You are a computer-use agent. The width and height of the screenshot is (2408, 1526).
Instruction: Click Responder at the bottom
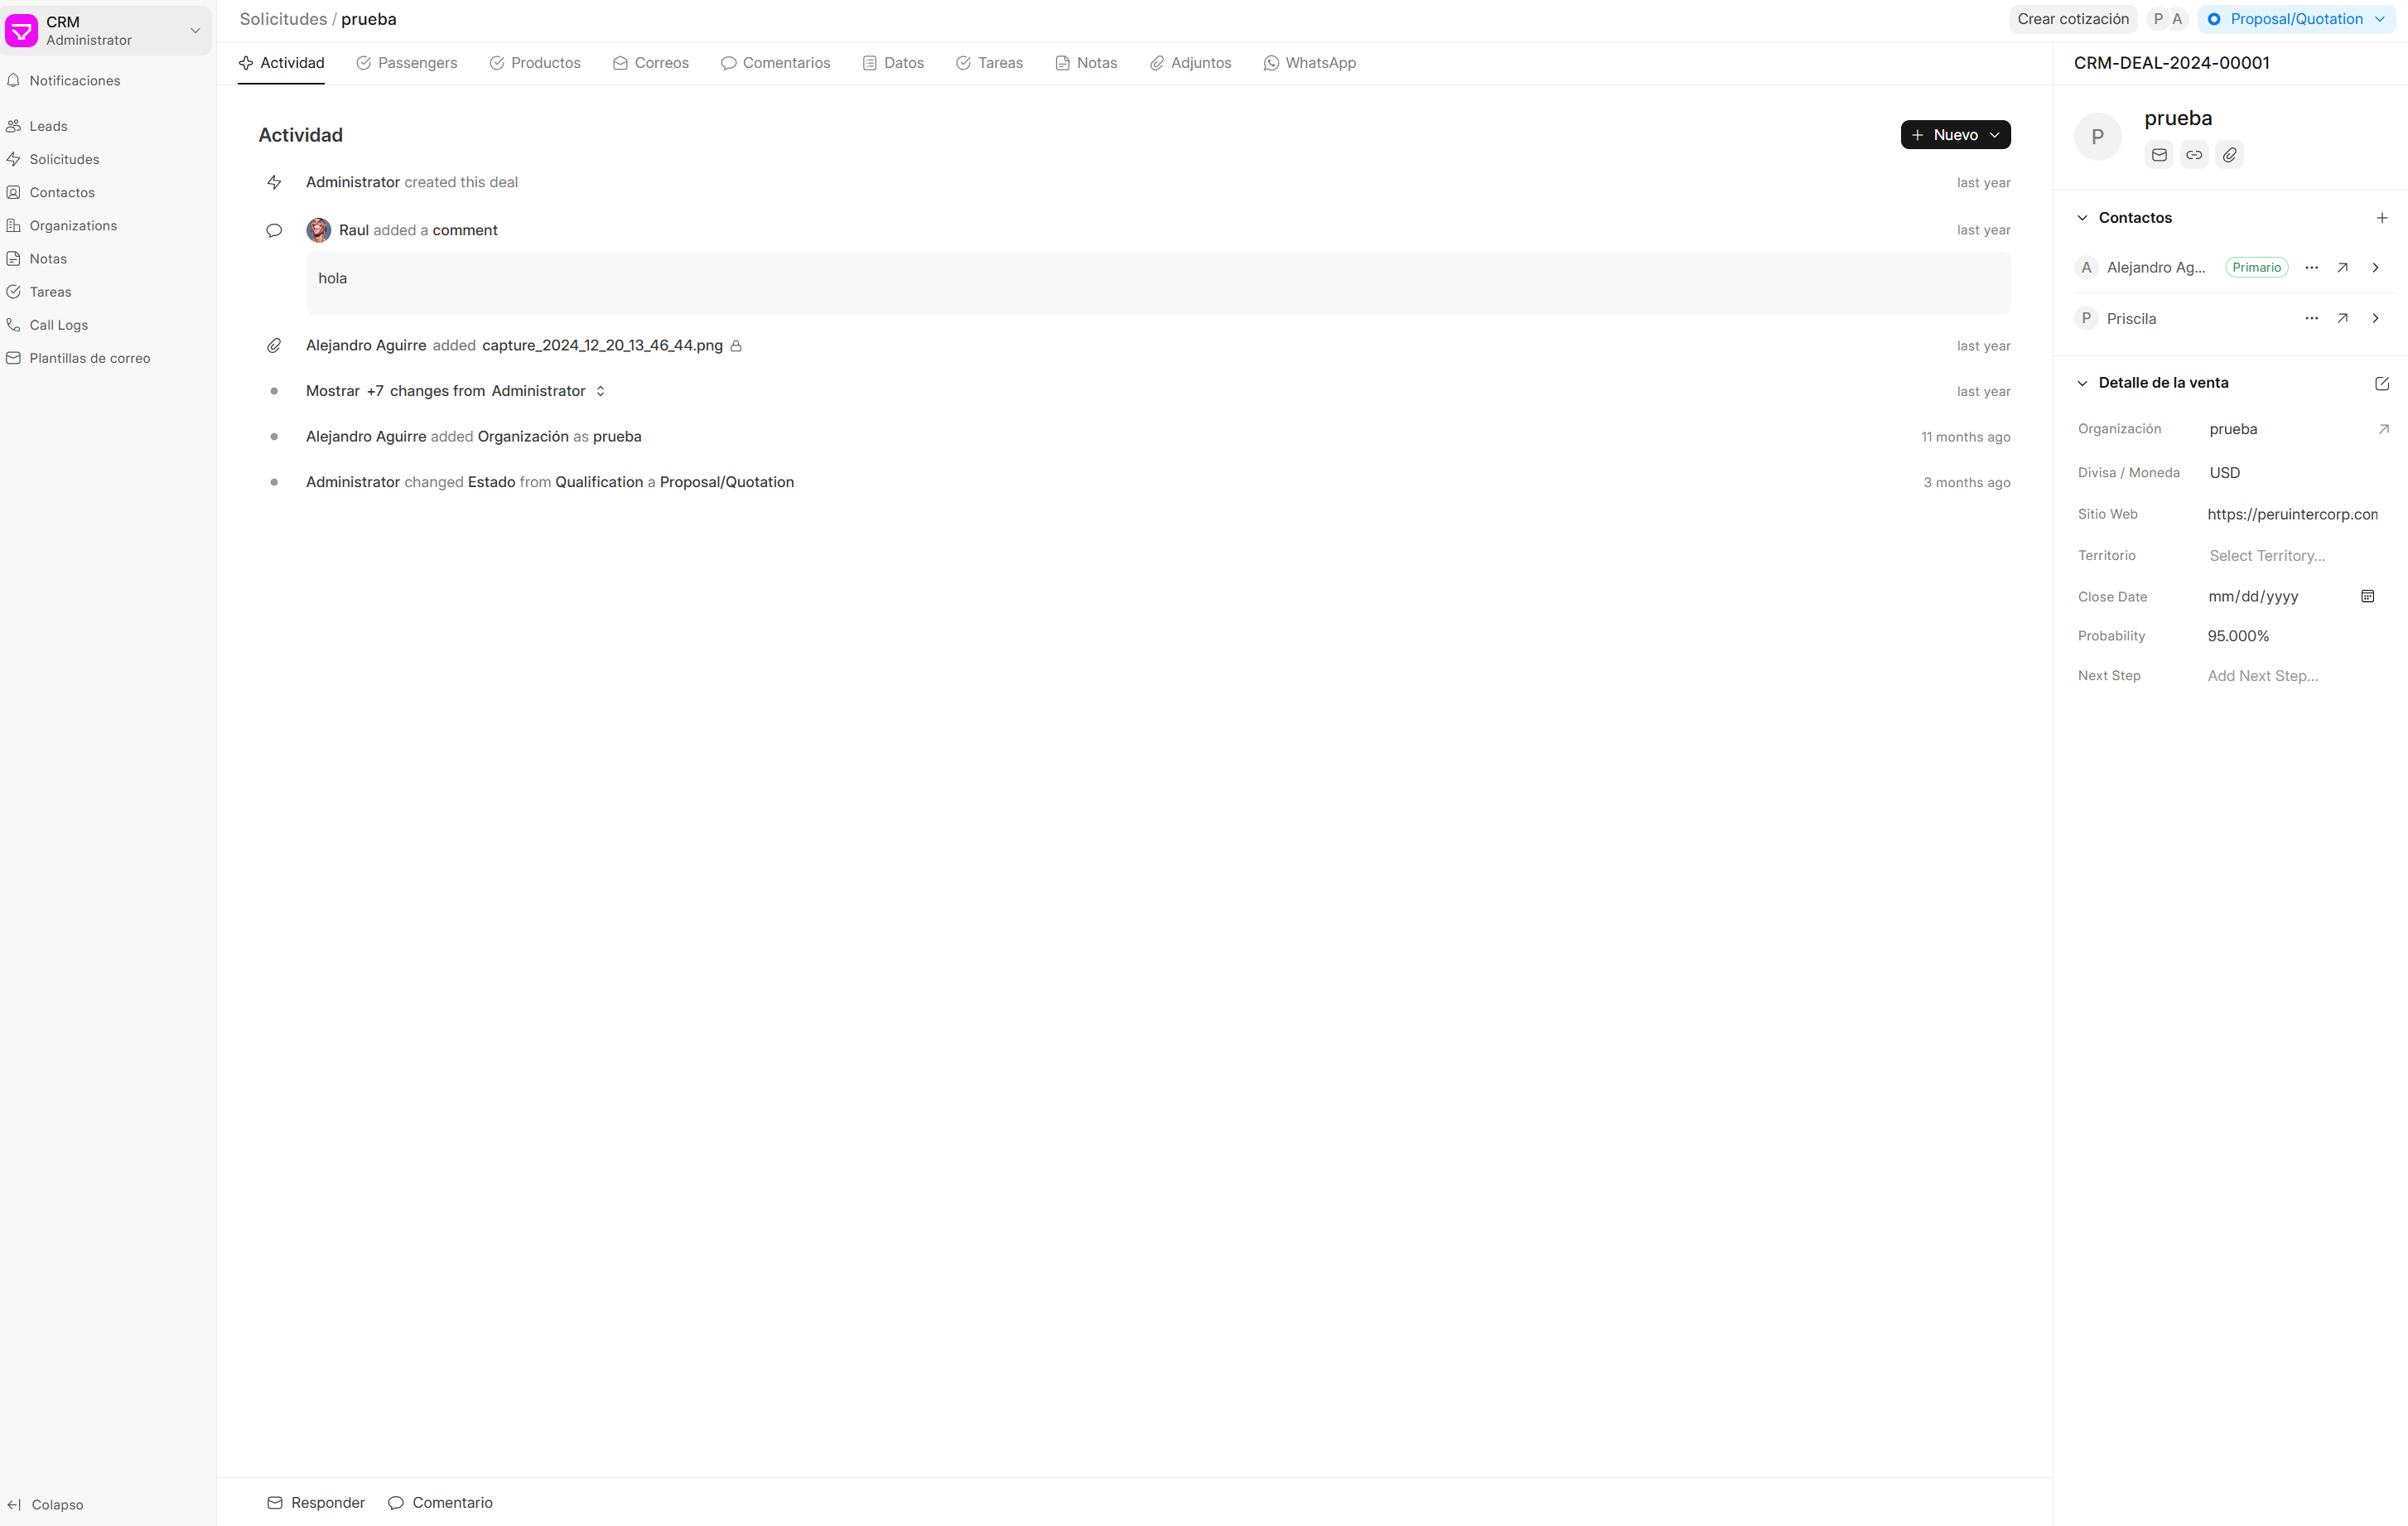tap(316, 1502)
